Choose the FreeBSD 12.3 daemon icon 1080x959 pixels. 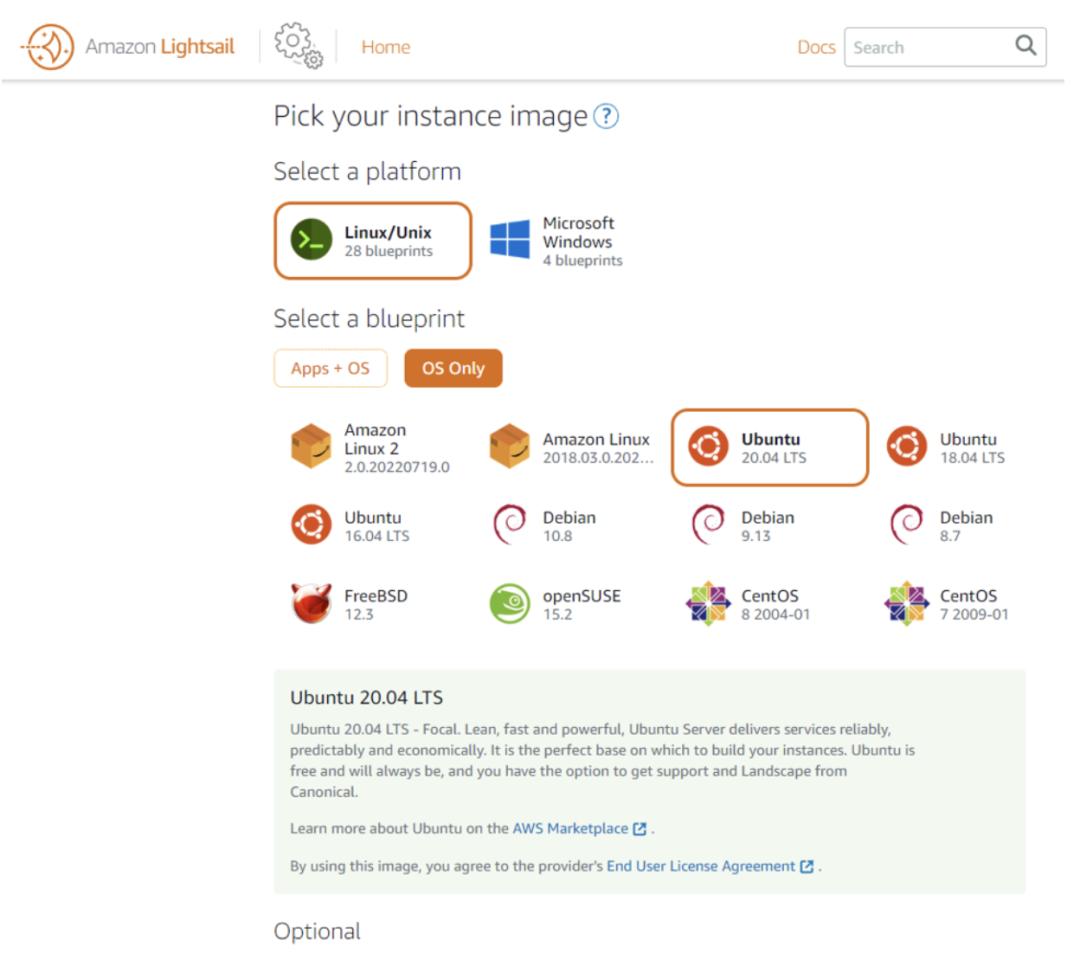[x=311, y=603]
